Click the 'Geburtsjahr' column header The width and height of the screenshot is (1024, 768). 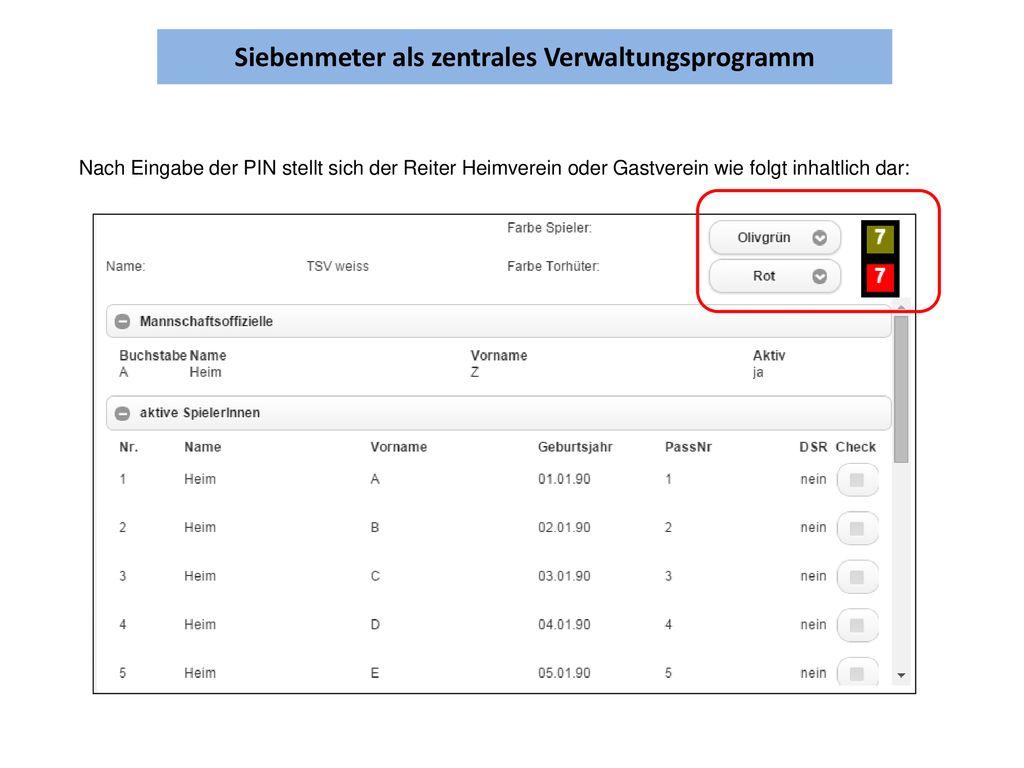click(x=575, y=447)
